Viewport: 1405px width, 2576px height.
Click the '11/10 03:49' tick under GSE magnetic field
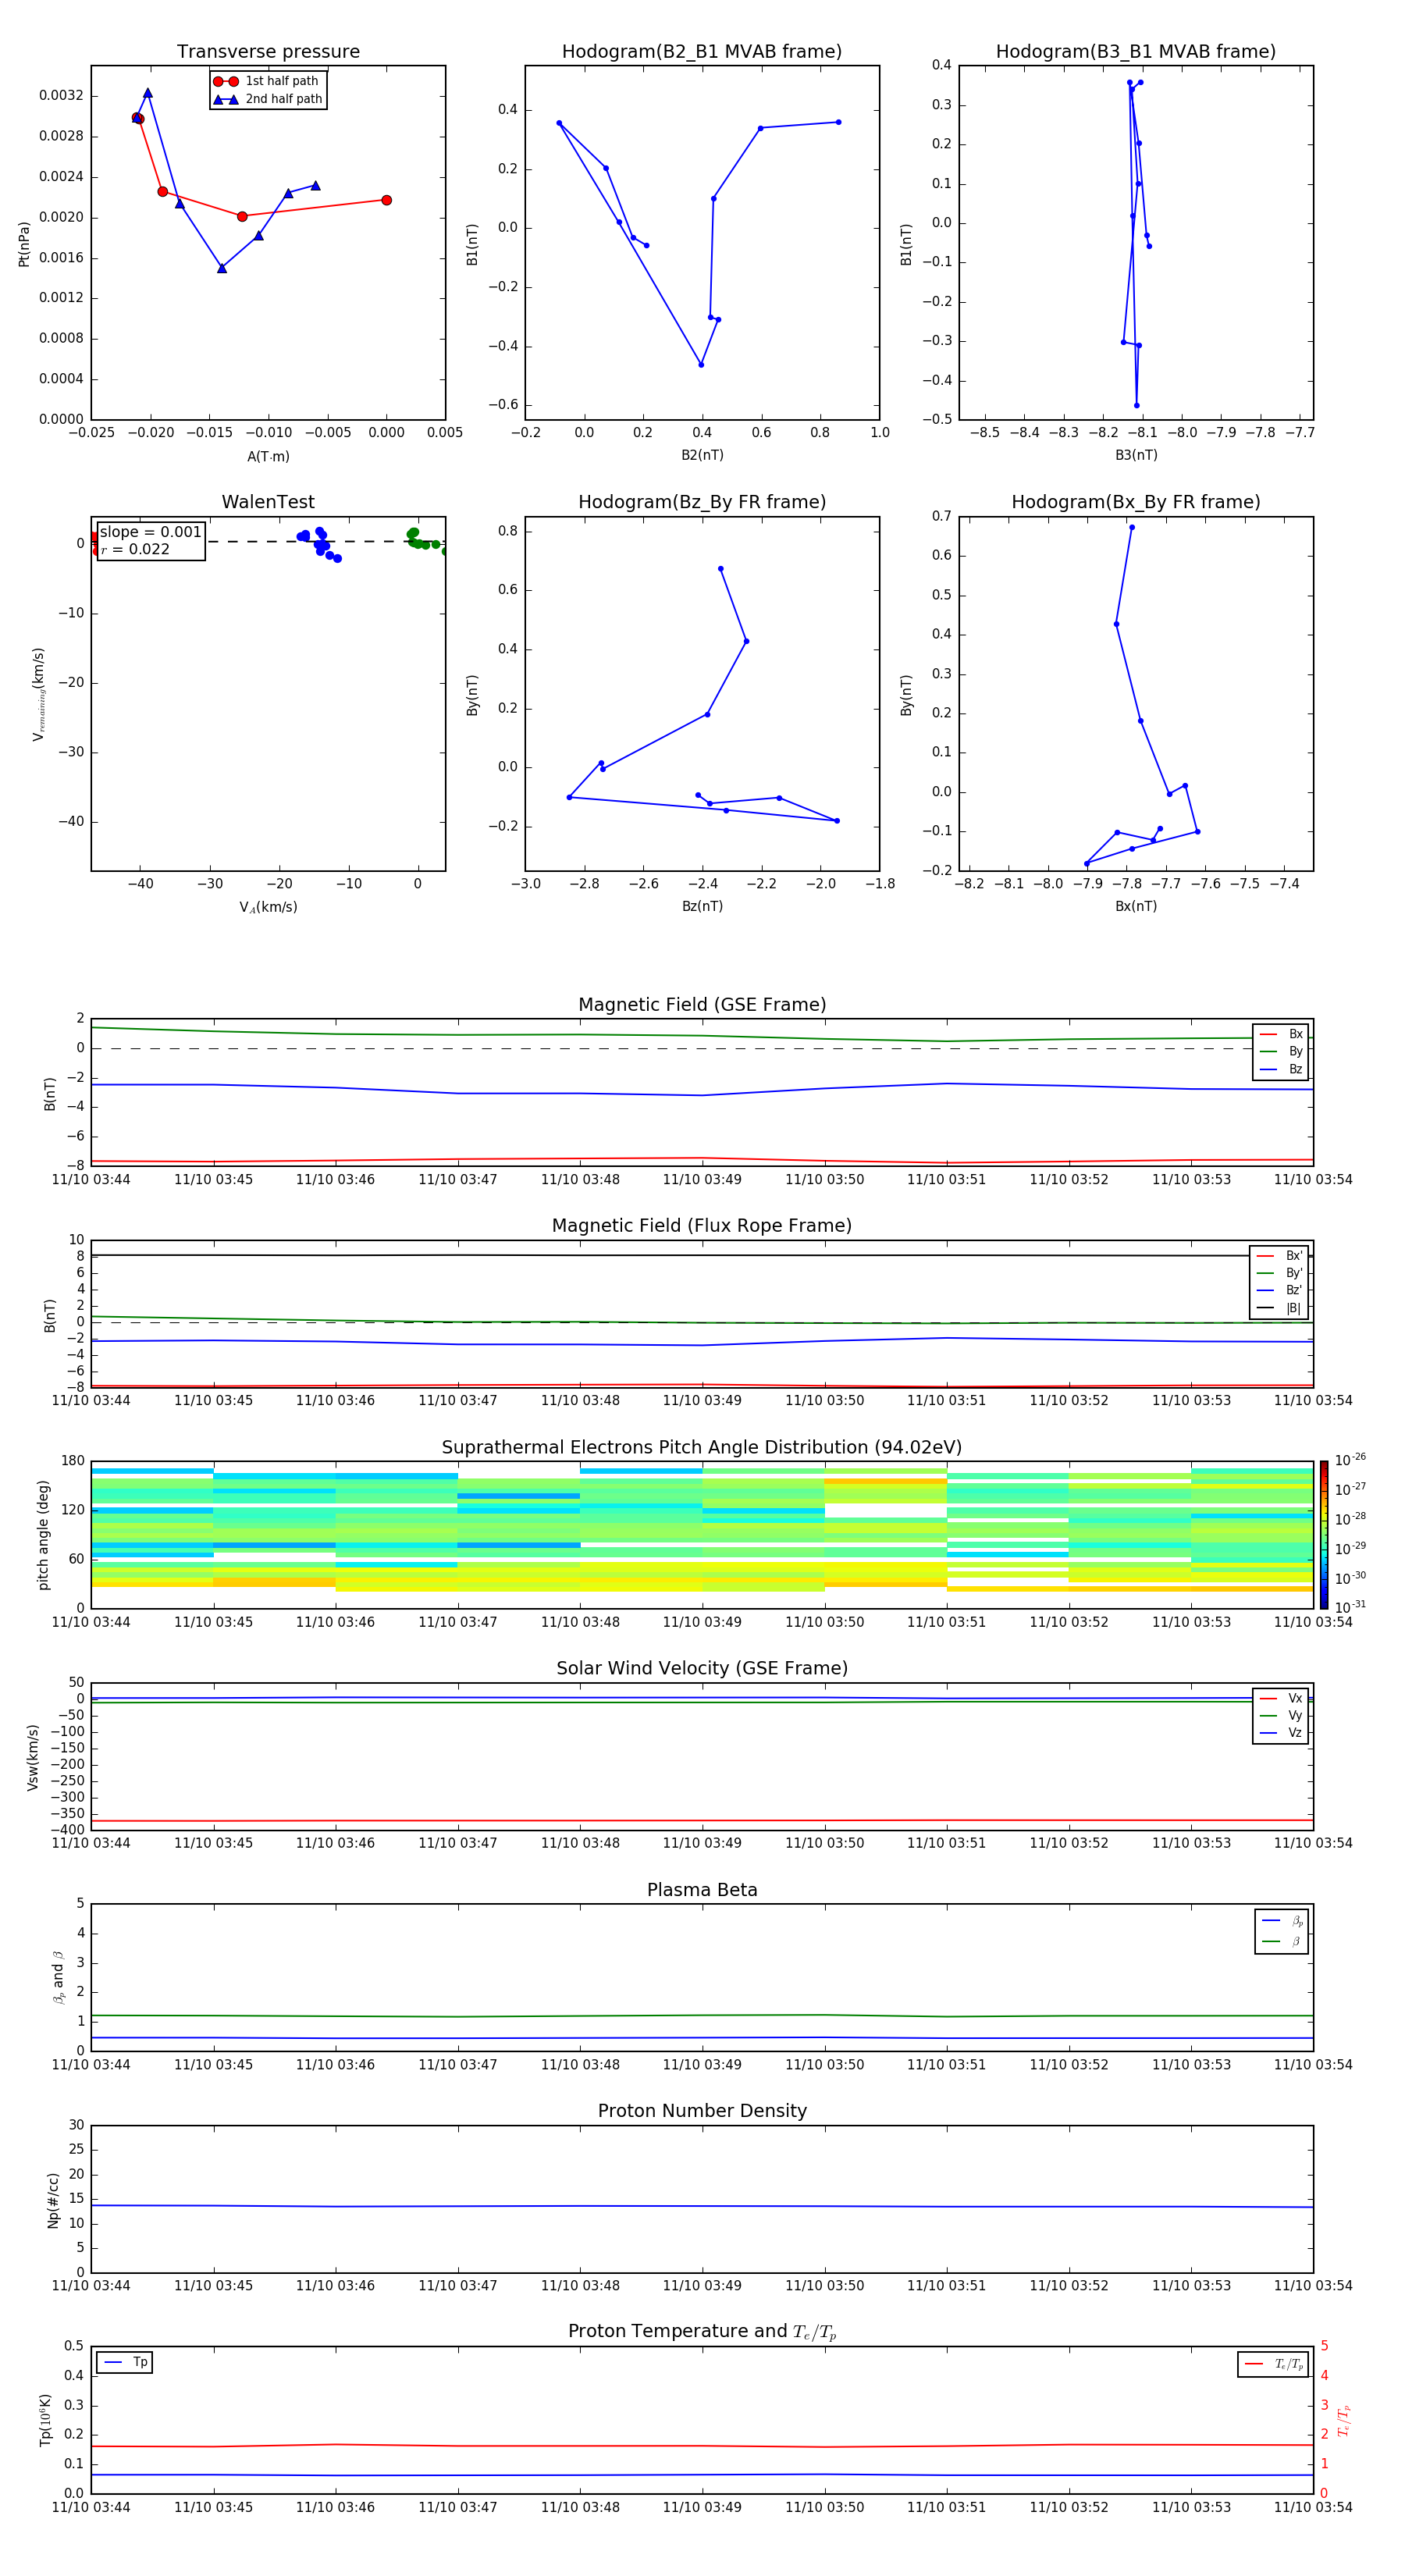pyautogui.click(x=702, y=1180)
